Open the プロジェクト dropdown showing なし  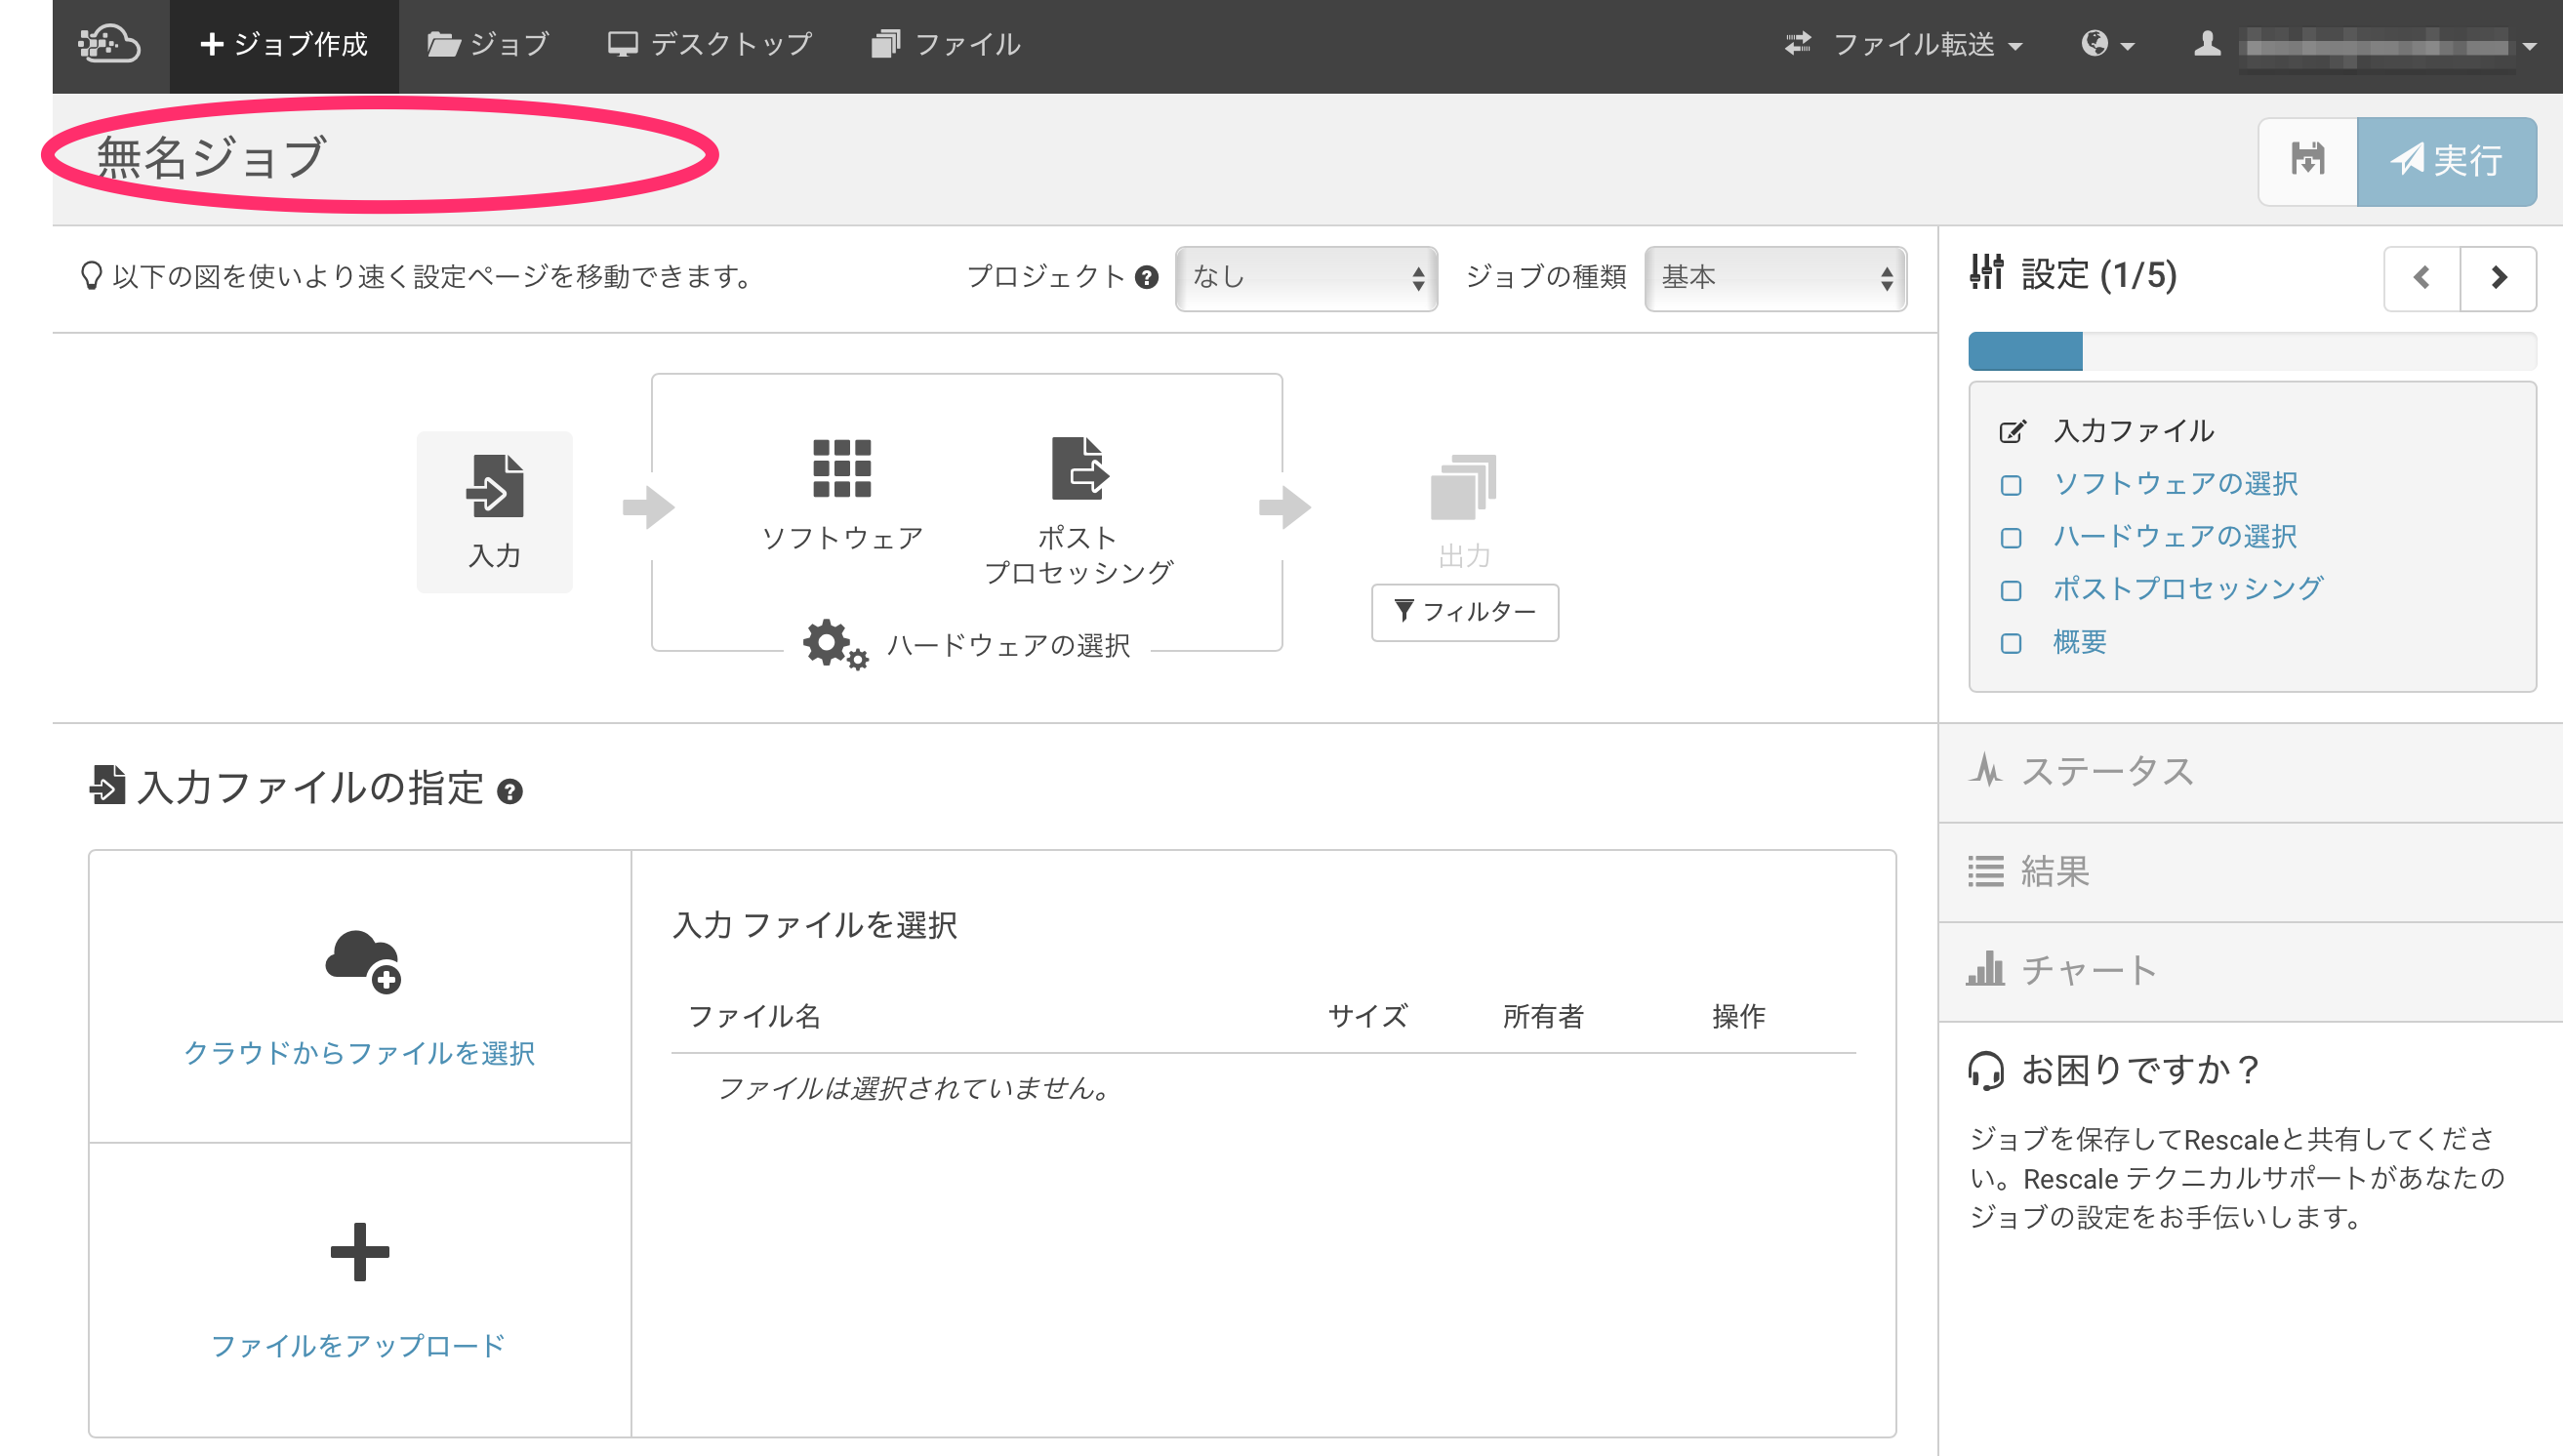(1305, 278)
